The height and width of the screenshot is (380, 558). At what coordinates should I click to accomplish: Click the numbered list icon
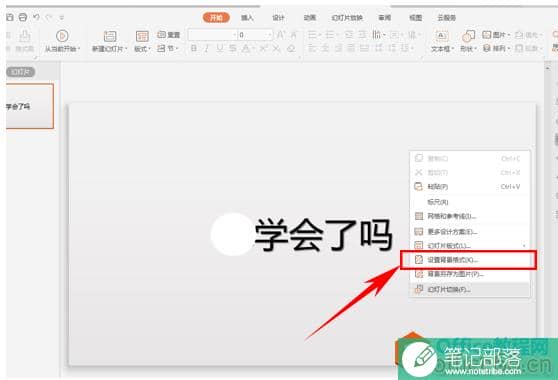tap(329, 35)
